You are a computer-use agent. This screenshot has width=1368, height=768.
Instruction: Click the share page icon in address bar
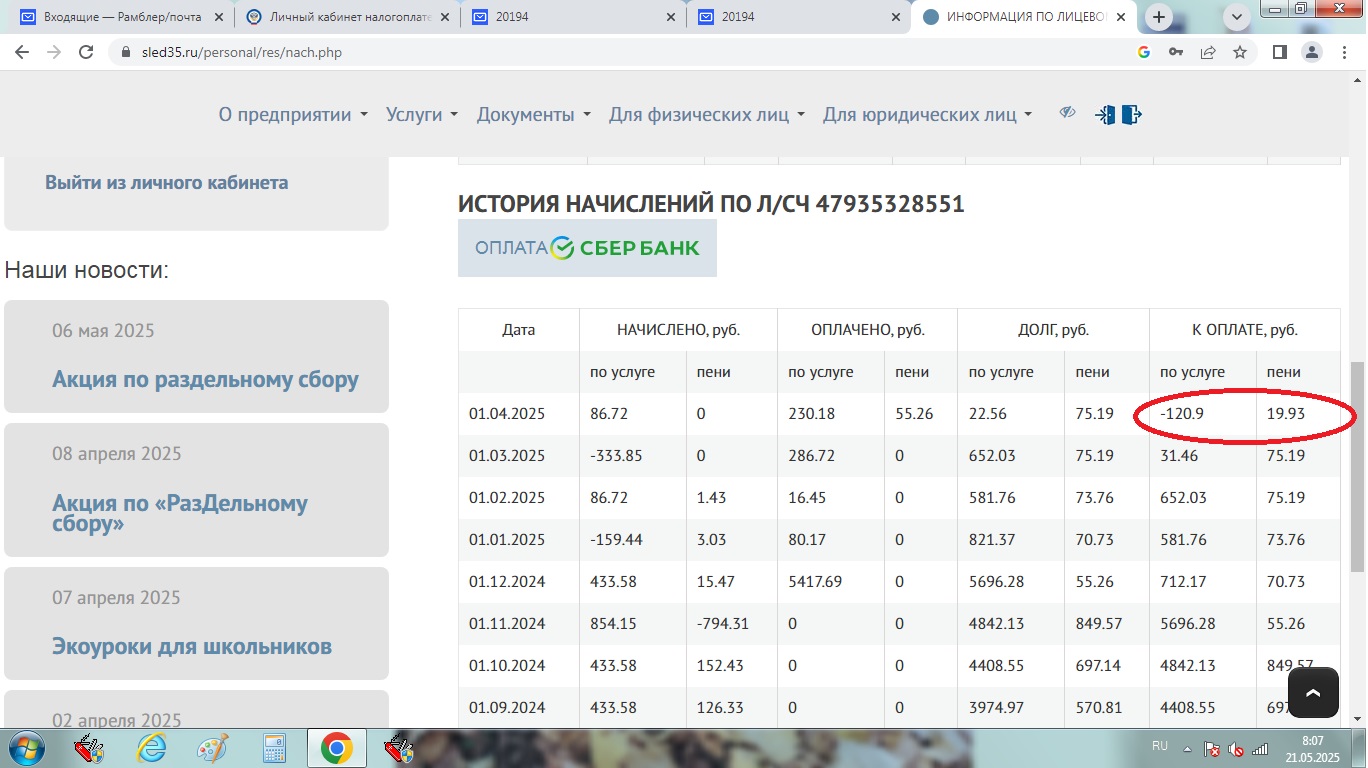[1208, 52]
